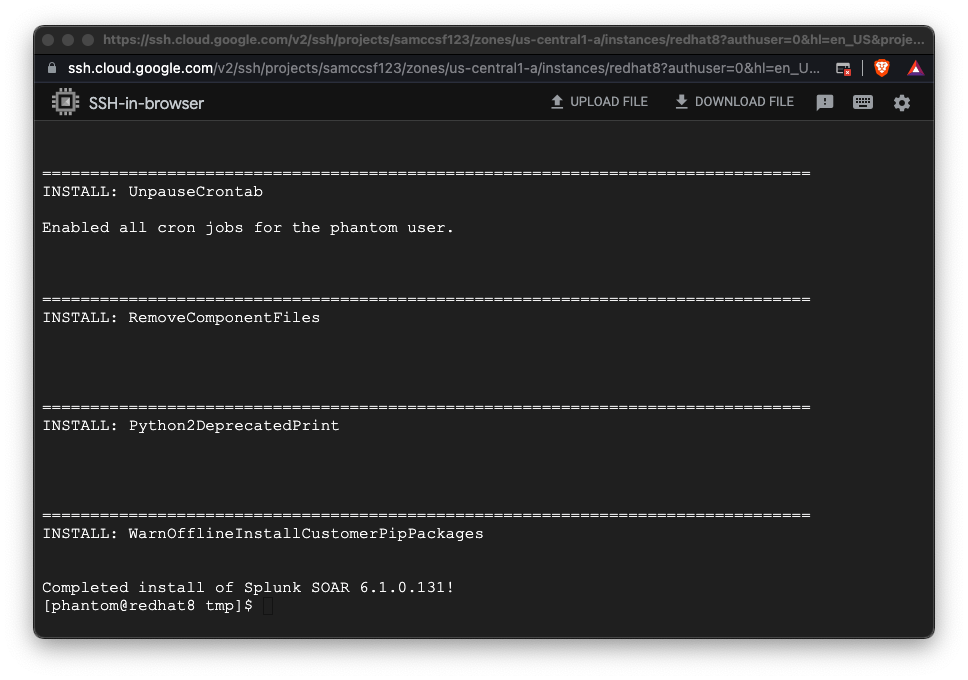View site info via the padlock icon
Image resolution: width=968 pixels, height=680 pixels.
coord(53,68)
